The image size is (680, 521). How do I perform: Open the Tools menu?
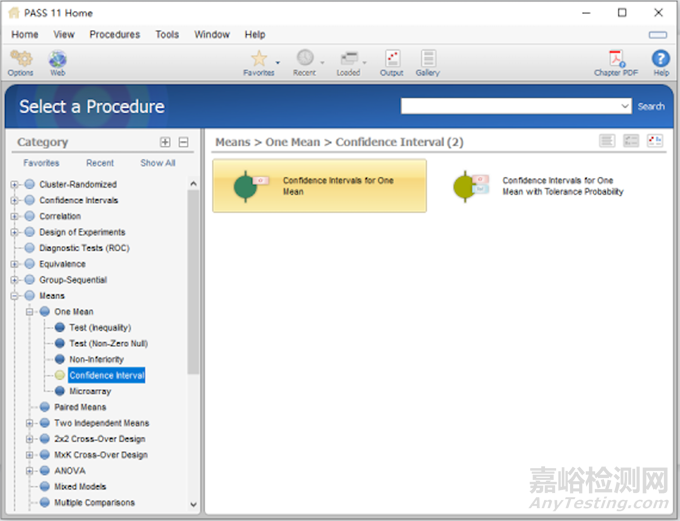point(167,34)
